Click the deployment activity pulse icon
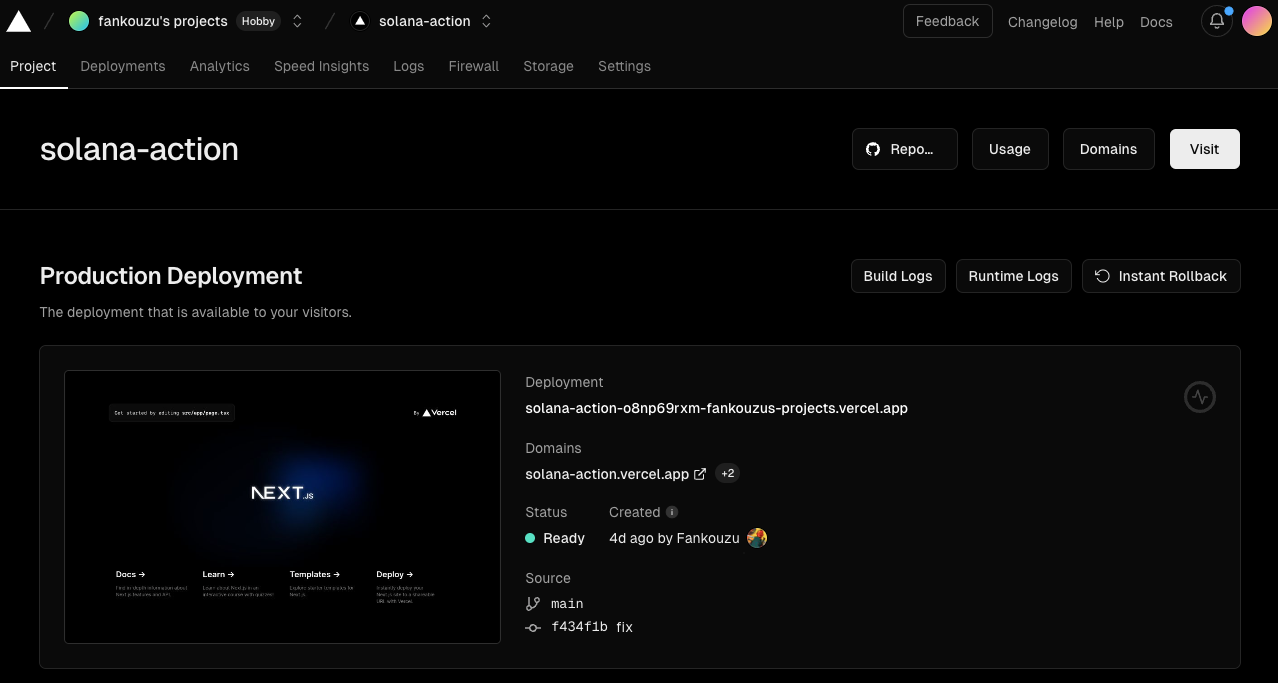Screen dimensions: 1278x683 1200,397
